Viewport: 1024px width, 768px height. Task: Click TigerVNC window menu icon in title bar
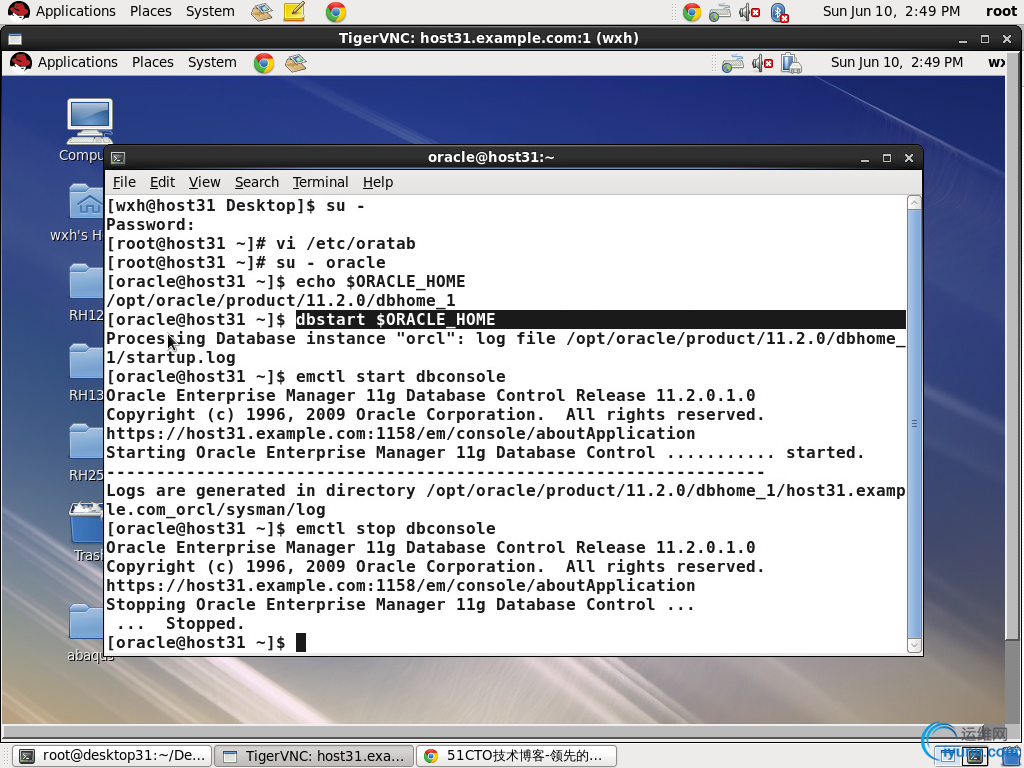(14, 39)
